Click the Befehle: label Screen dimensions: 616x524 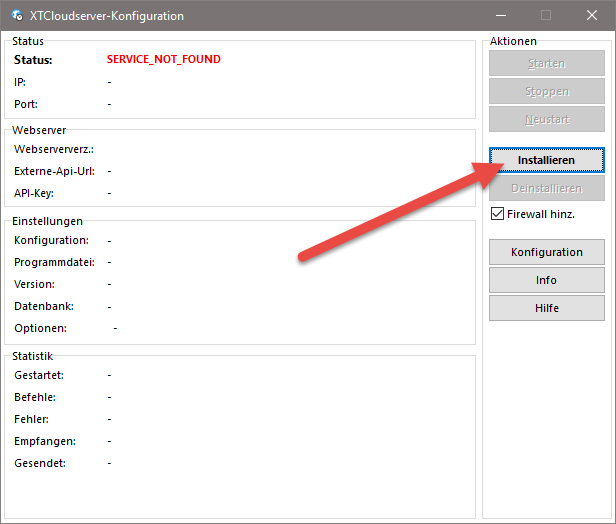[x=35, y=397]
